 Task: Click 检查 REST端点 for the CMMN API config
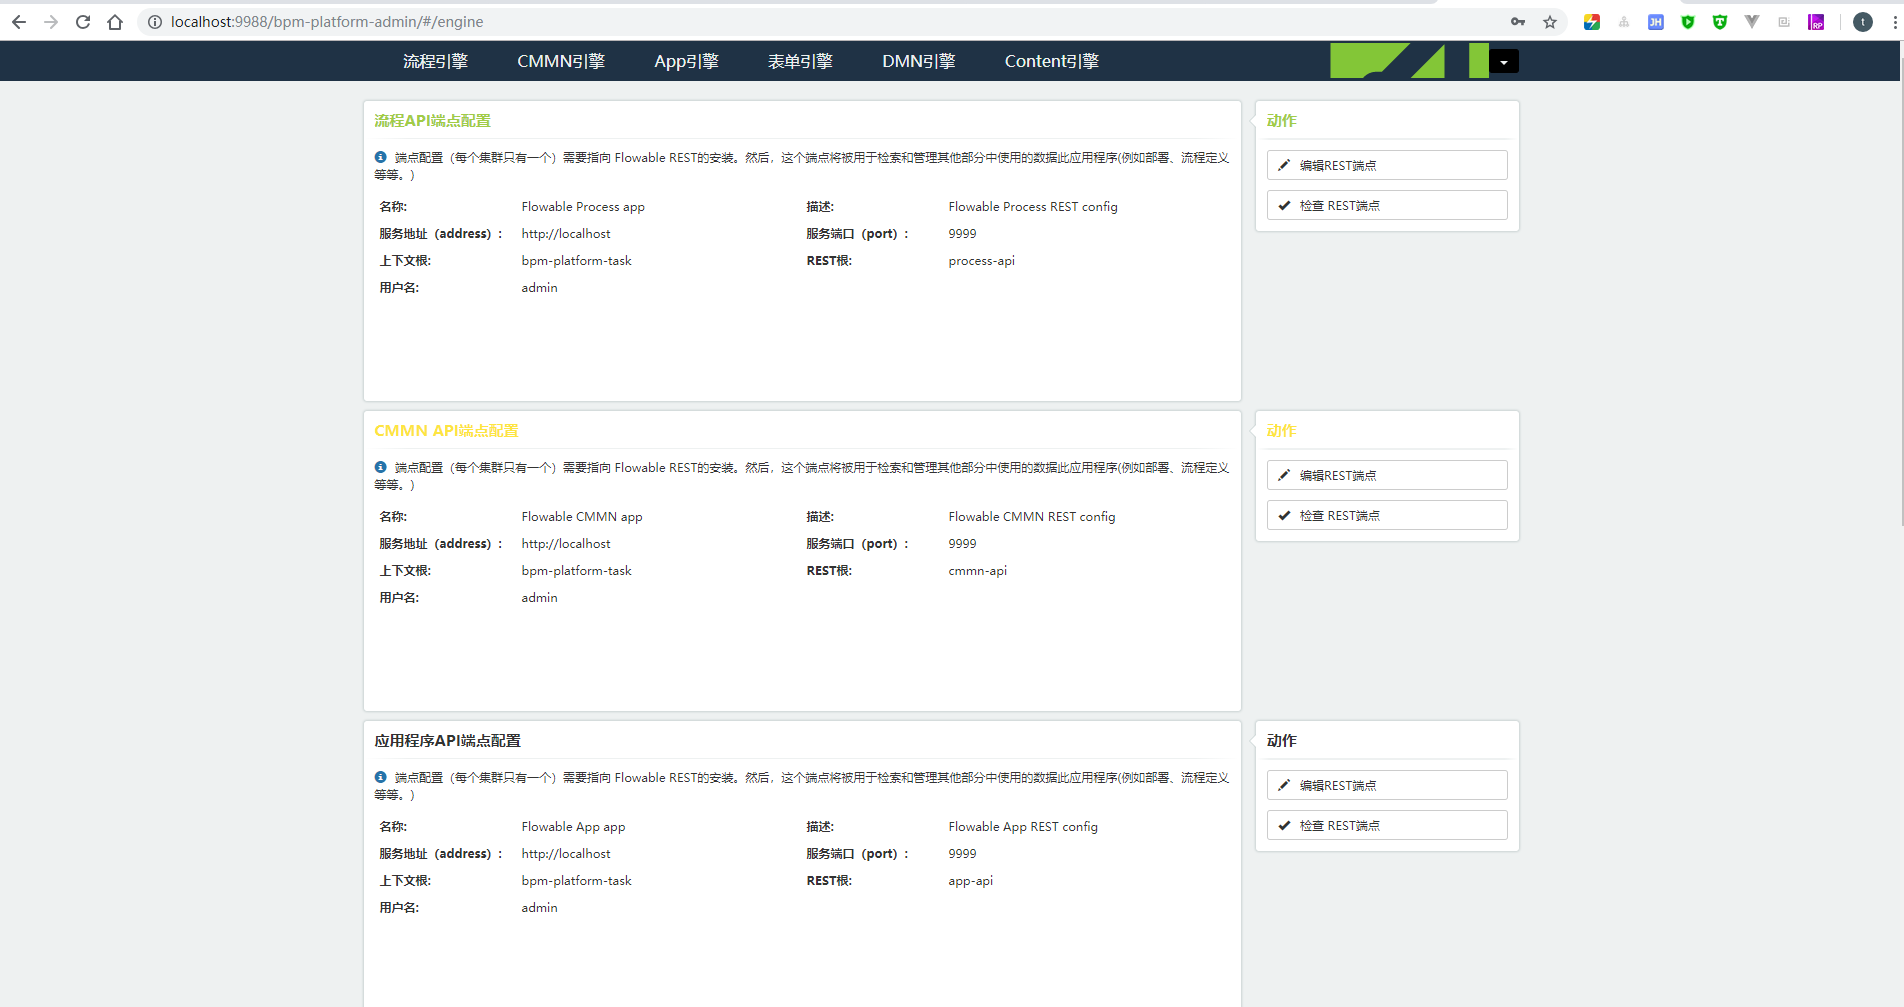(x=1387, y=515)
